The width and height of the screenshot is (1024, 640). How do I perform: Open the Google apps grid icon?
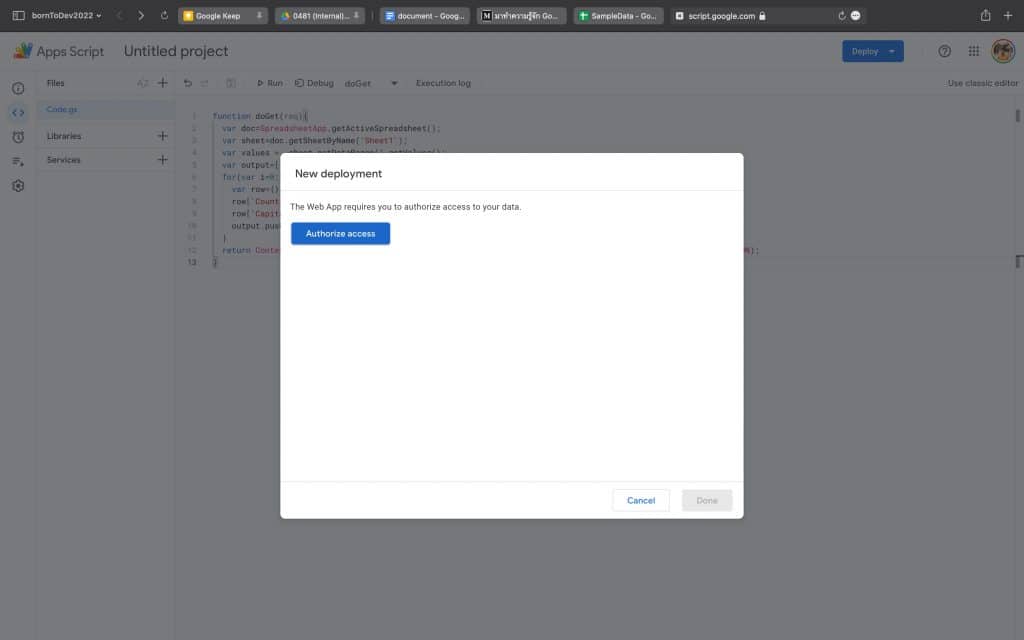973,50
